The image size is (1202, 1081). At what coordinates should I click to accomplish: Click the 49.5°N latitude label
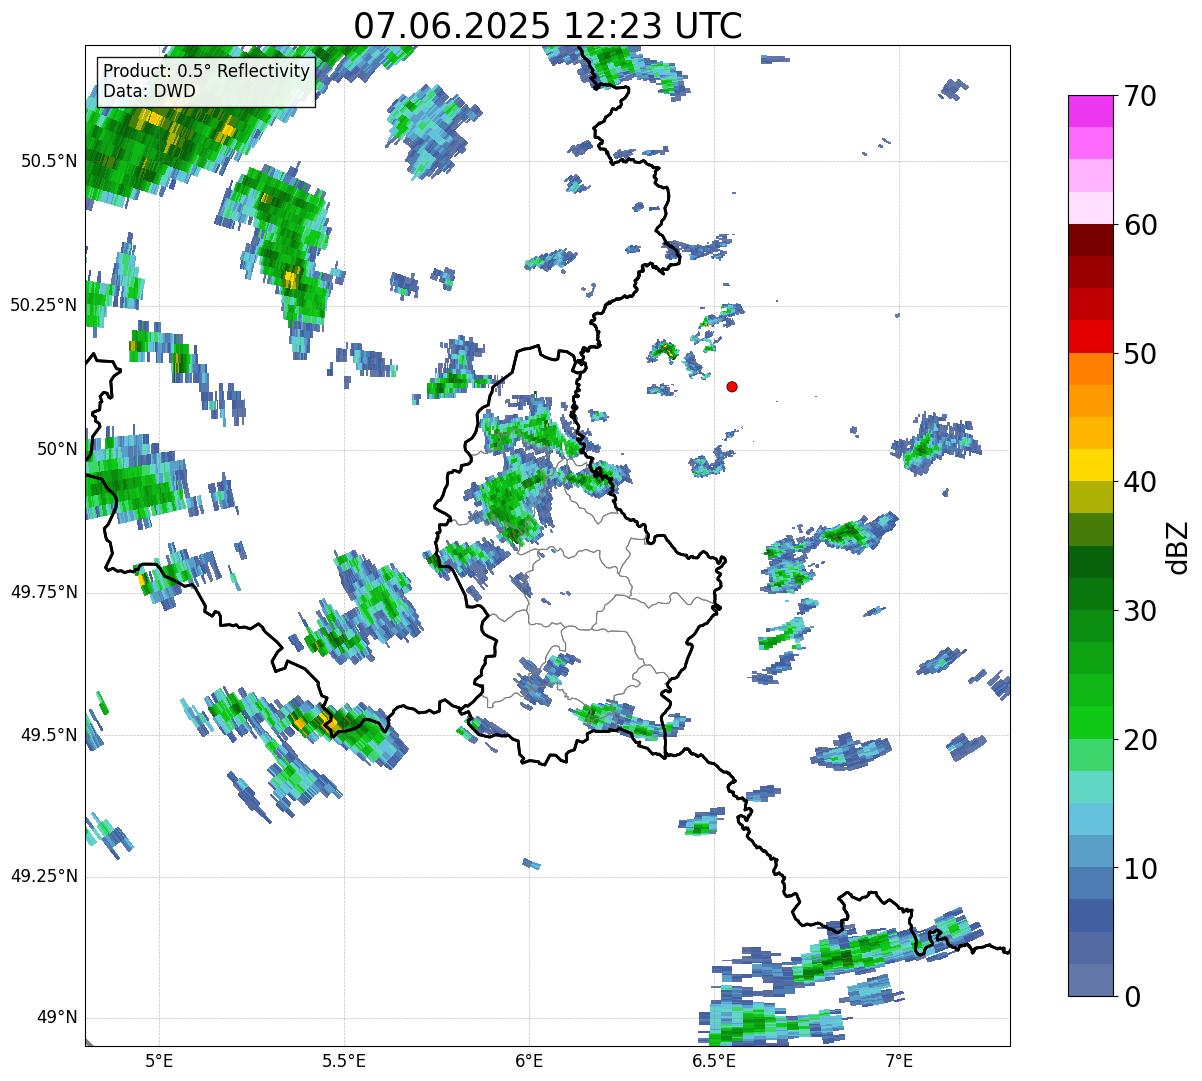[x=49, y=735]
